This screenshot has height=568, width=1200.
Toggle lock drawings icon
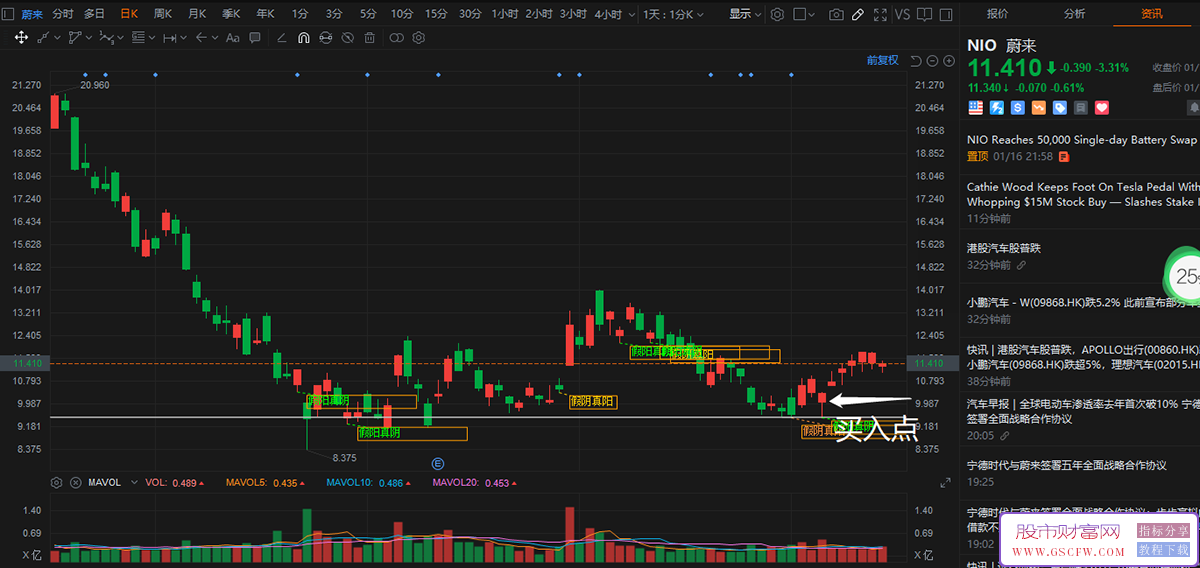(326, 37)
